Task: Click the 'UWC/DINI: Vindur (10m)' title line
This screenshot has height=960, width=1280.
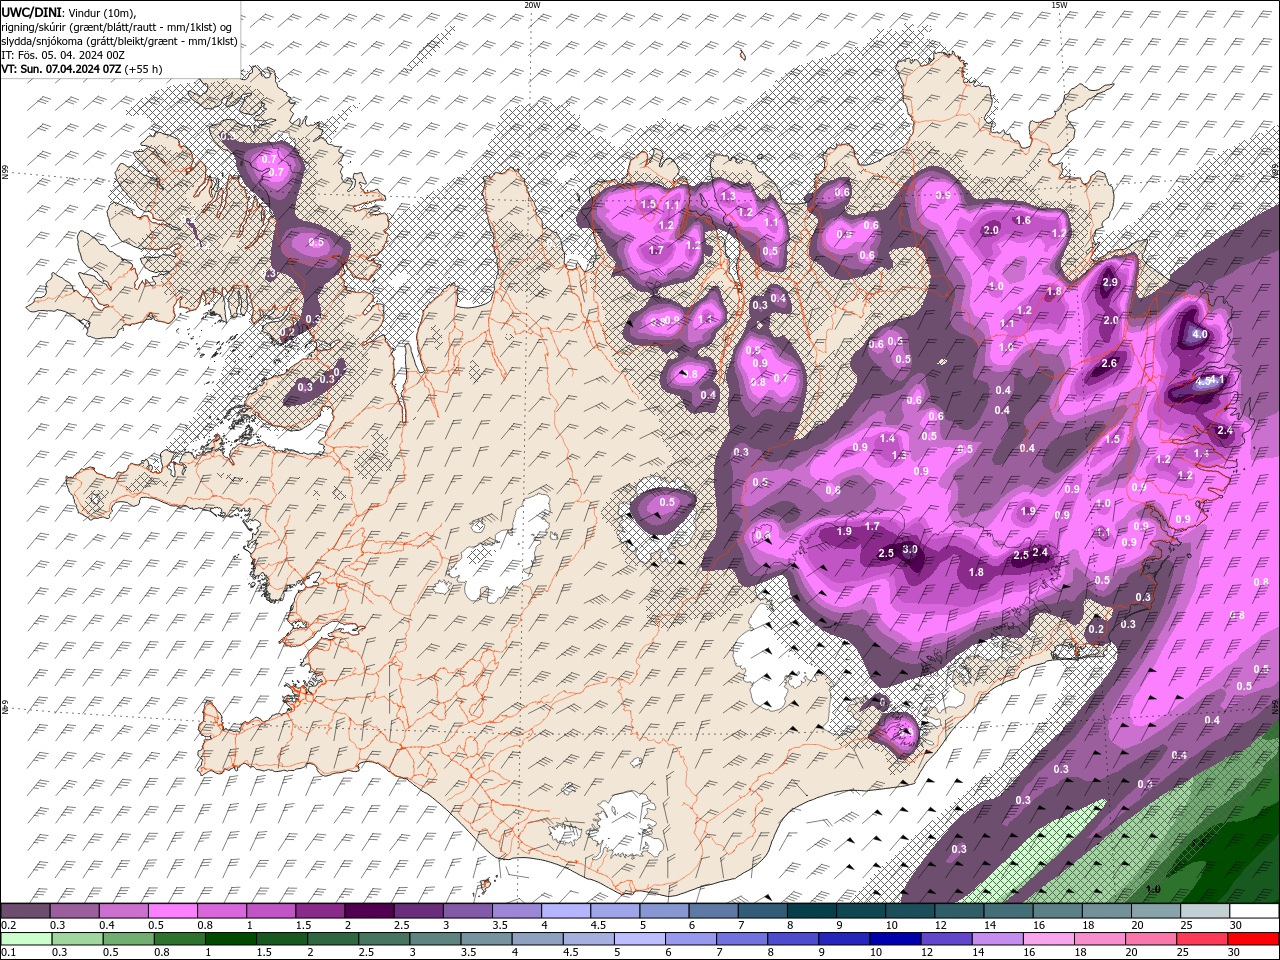Action: (x=69, y=12)
